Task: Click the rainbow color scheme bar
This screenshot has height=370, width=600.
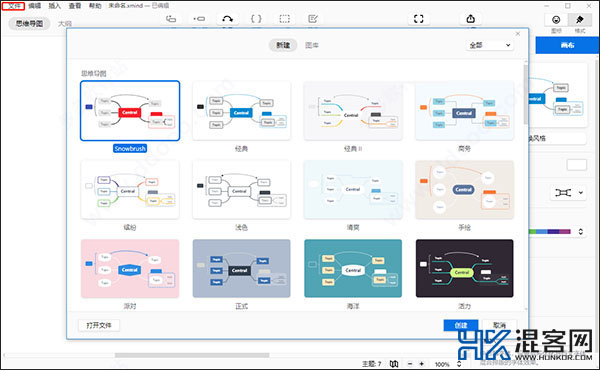Action: (x=551, y=231)
